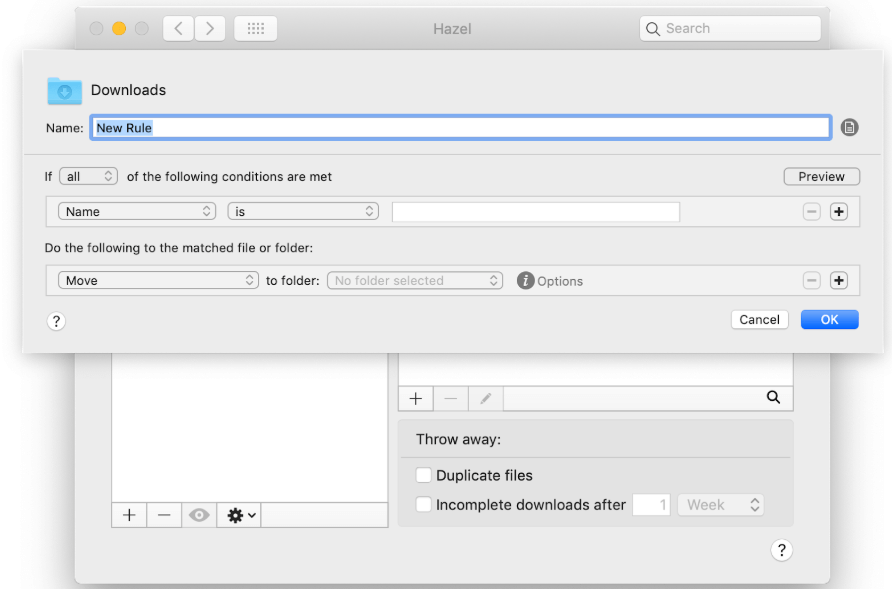The image size is (892, 589).
Task: Click inside the condition value text field
Action: (535, 211)
